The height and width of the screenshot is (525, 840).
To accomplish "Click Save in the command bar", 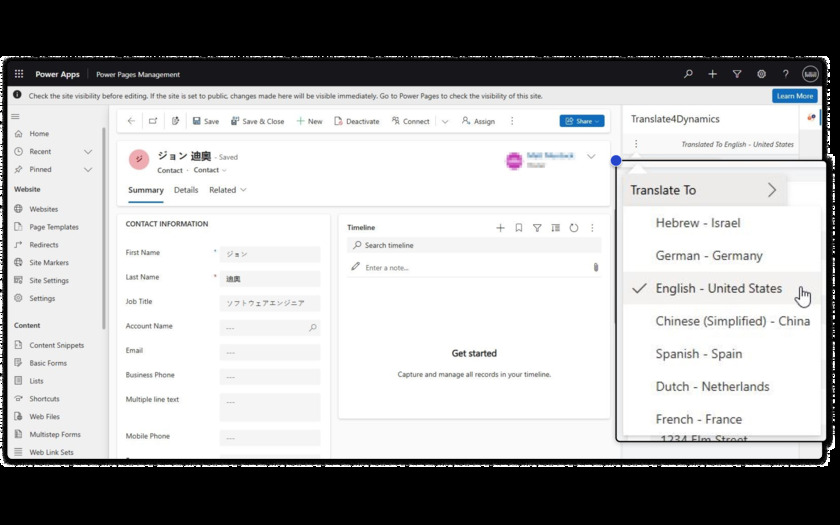I will pyautogui.click(x=206, y=121).
